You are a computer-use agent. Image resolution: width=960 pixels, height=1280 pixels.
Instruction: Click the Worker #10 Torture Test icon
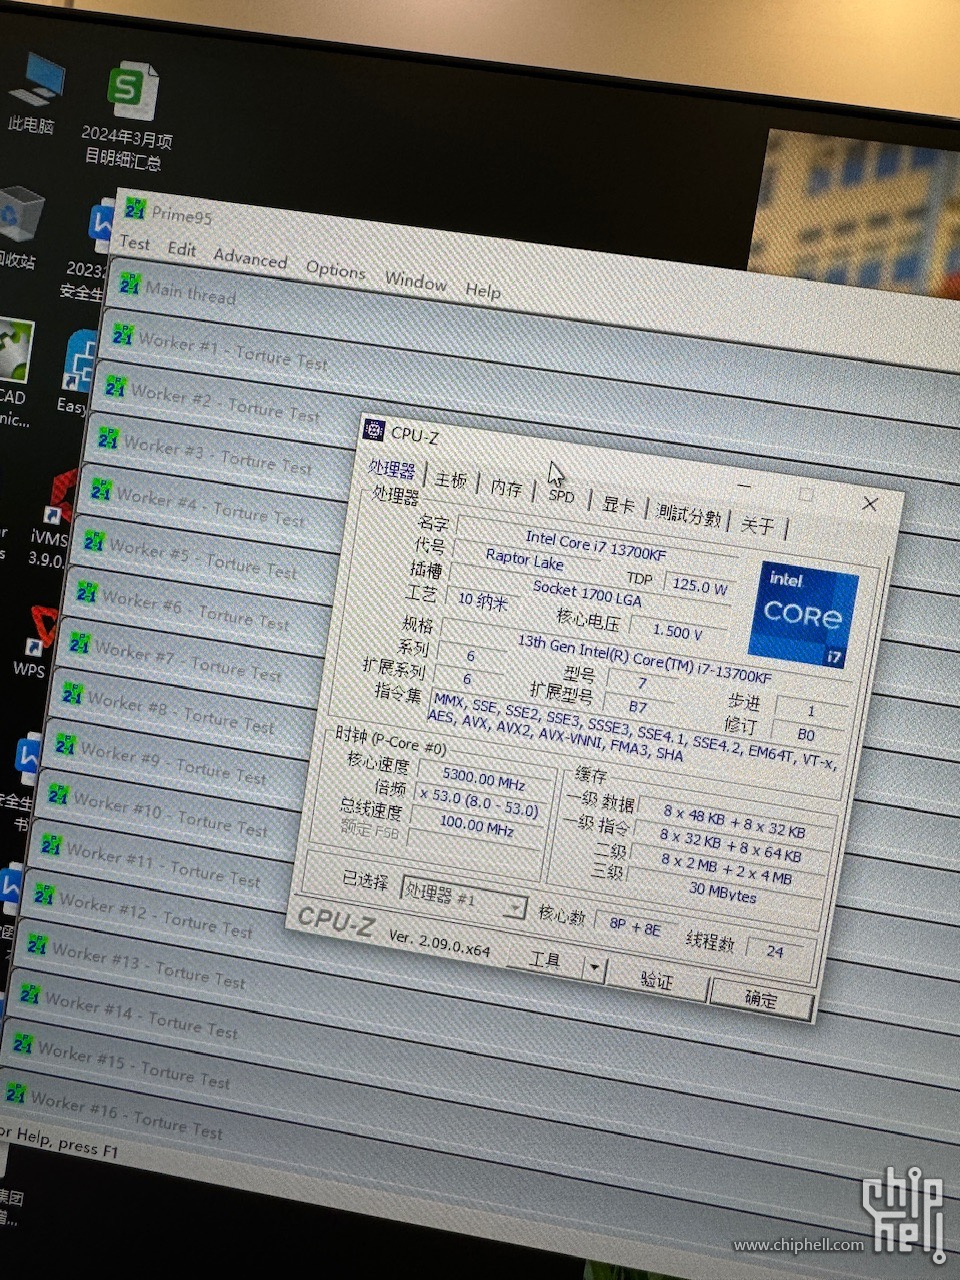point(58,795)
